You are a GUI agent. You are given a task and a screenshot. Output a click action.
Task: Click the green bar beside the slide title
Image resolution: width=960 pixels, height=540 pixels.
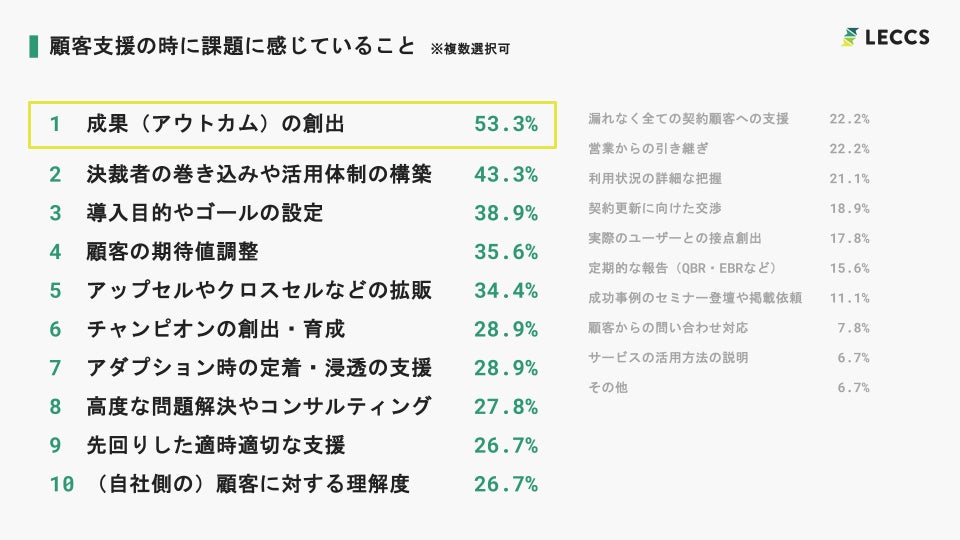coord(35,46)
